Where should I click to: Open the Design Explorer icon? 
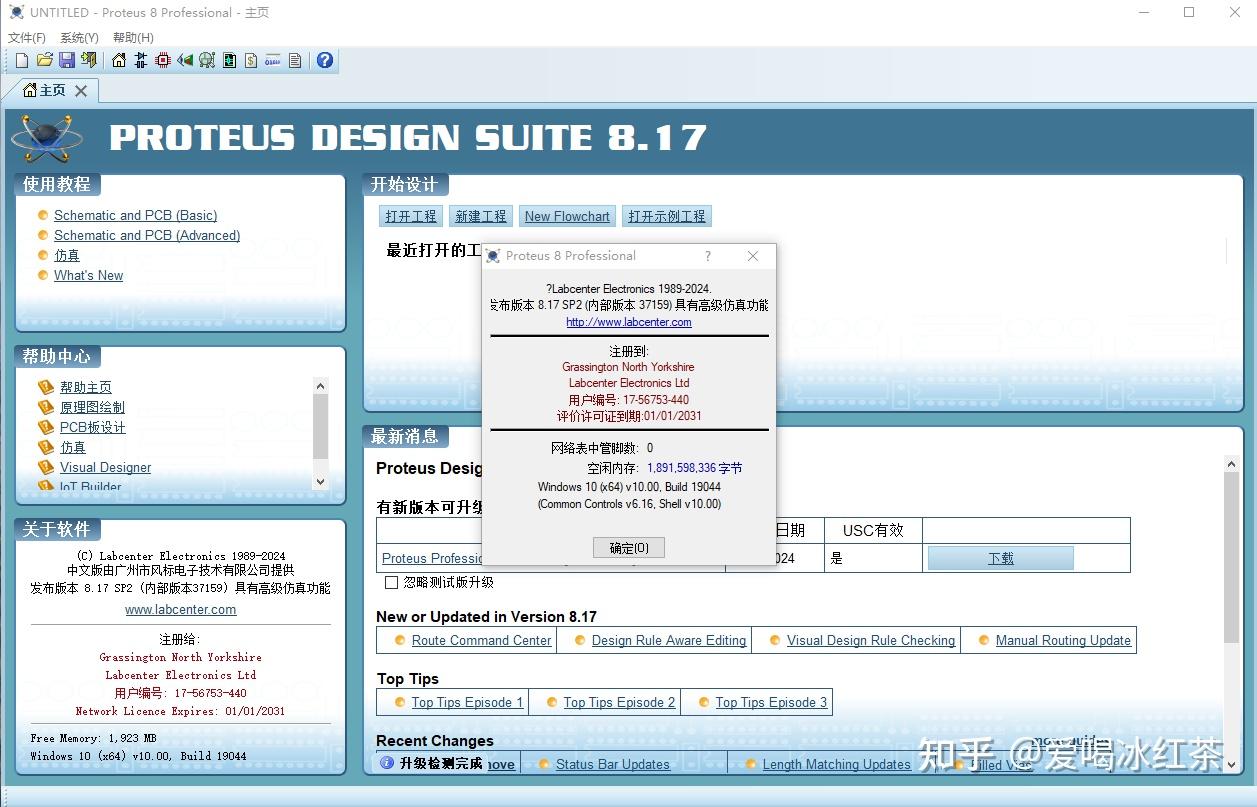point(228,60)
